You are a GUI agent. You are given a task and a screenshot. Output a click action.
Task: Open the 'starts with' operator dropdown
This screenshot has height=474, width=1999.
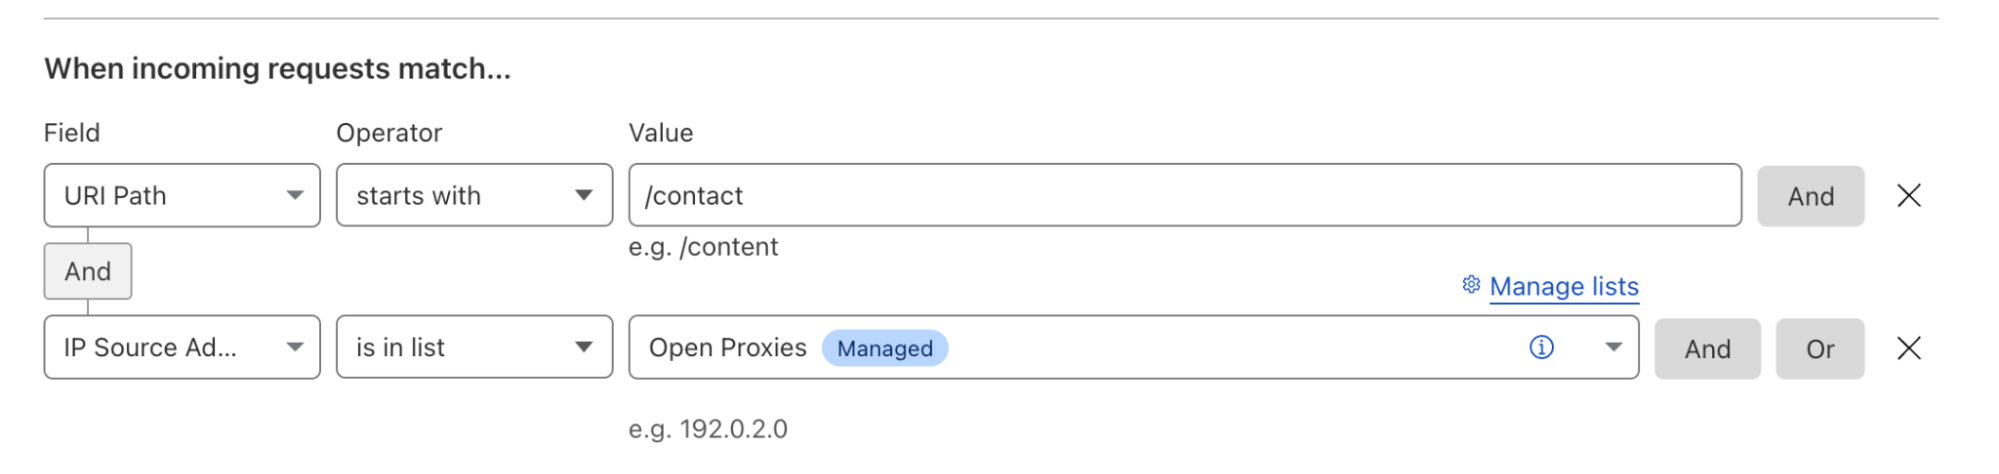473,196
